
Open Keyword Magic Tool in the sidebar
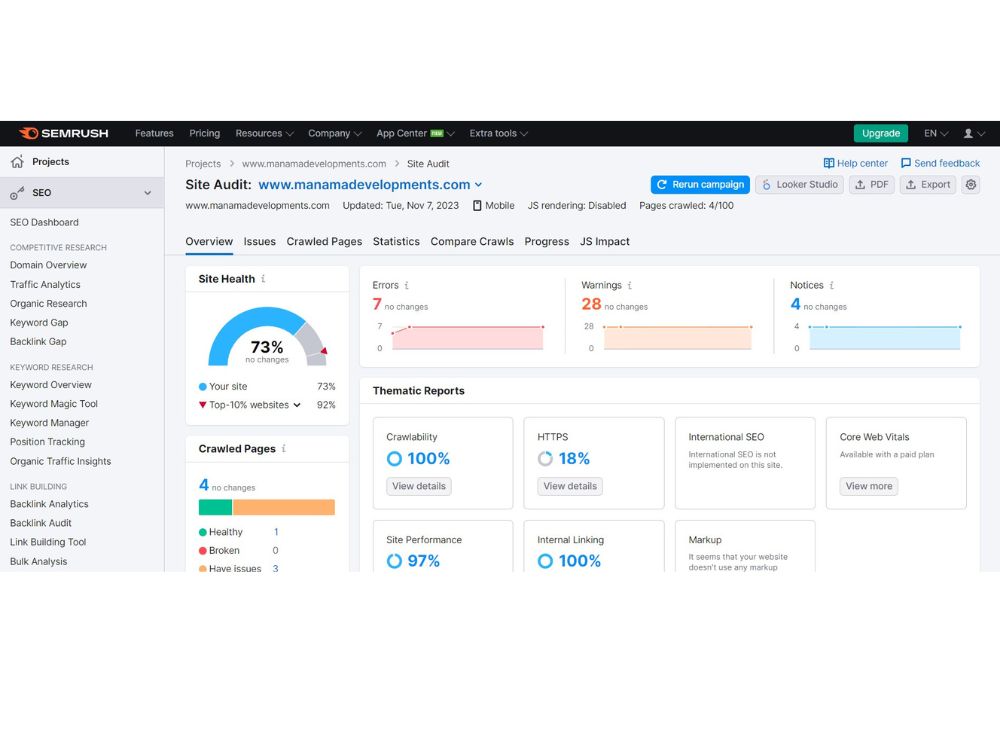(x=54, y=404)
